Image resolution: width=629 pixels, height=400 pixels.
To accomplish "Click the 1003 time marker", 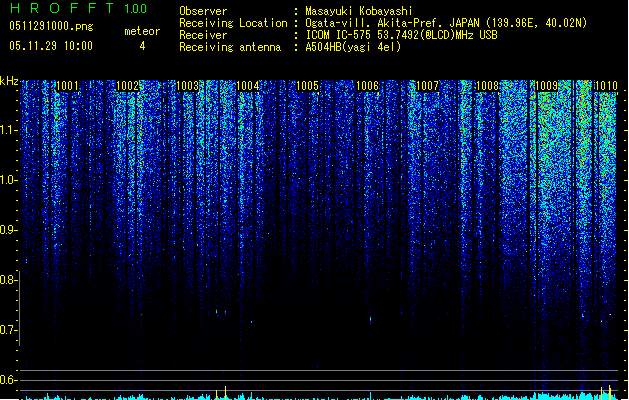I will point(187,85).
